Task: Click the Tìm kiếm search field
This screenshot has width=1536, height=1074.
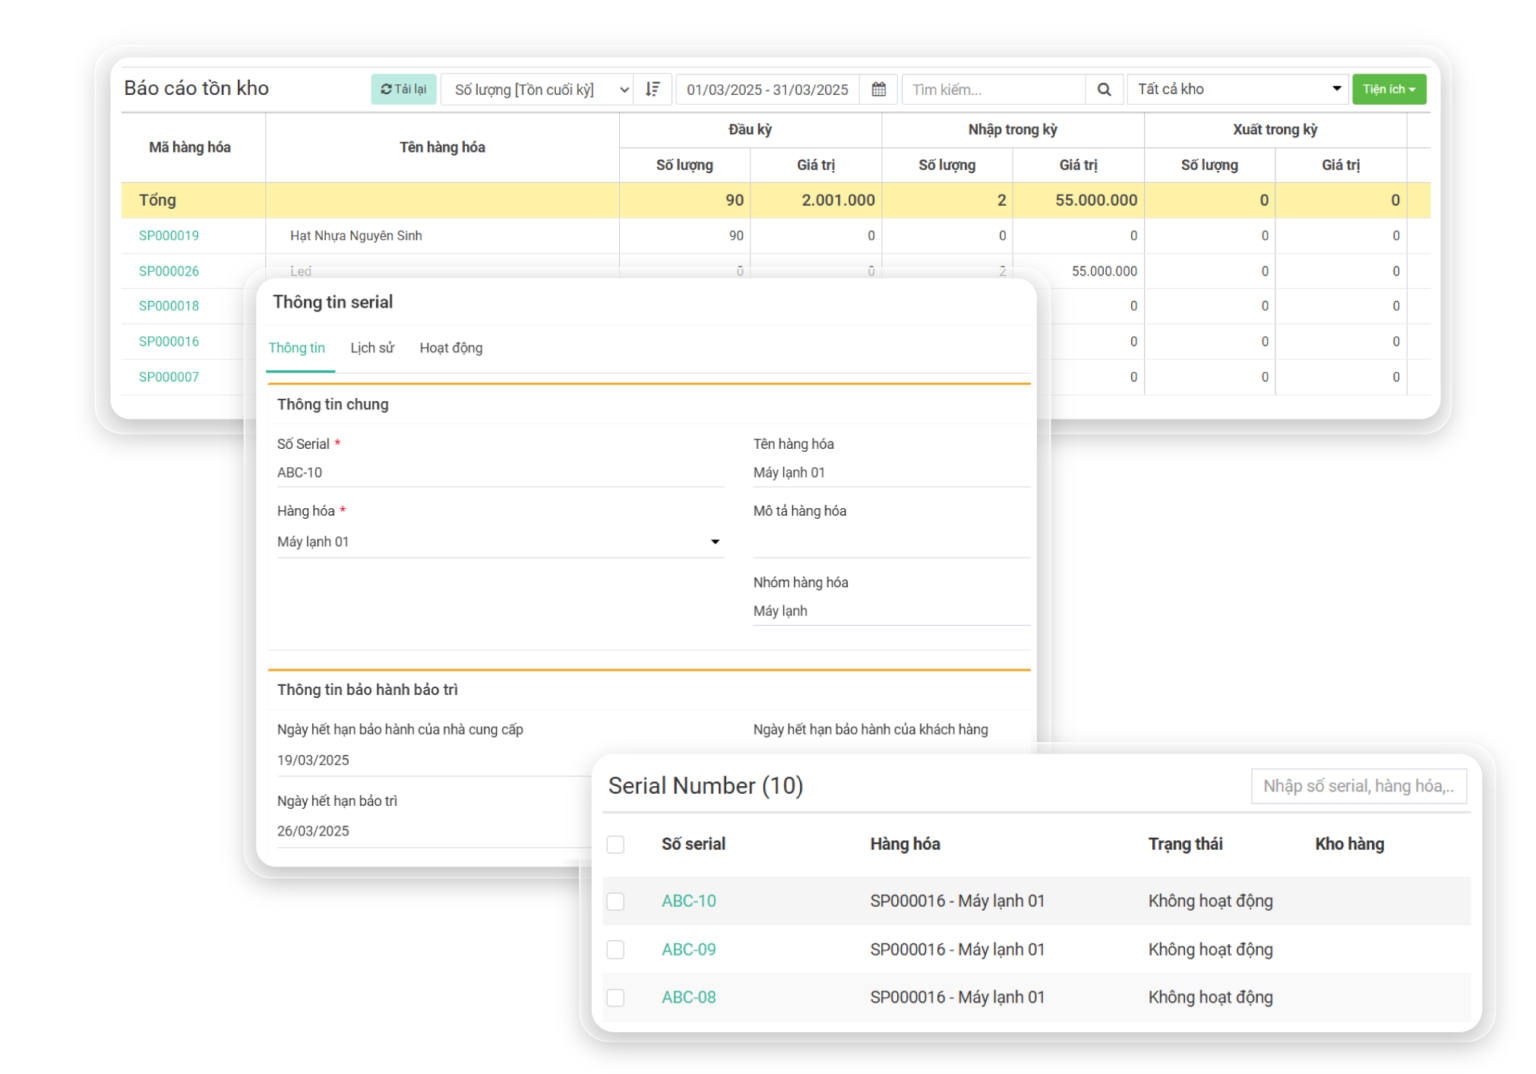Action: 993,89
